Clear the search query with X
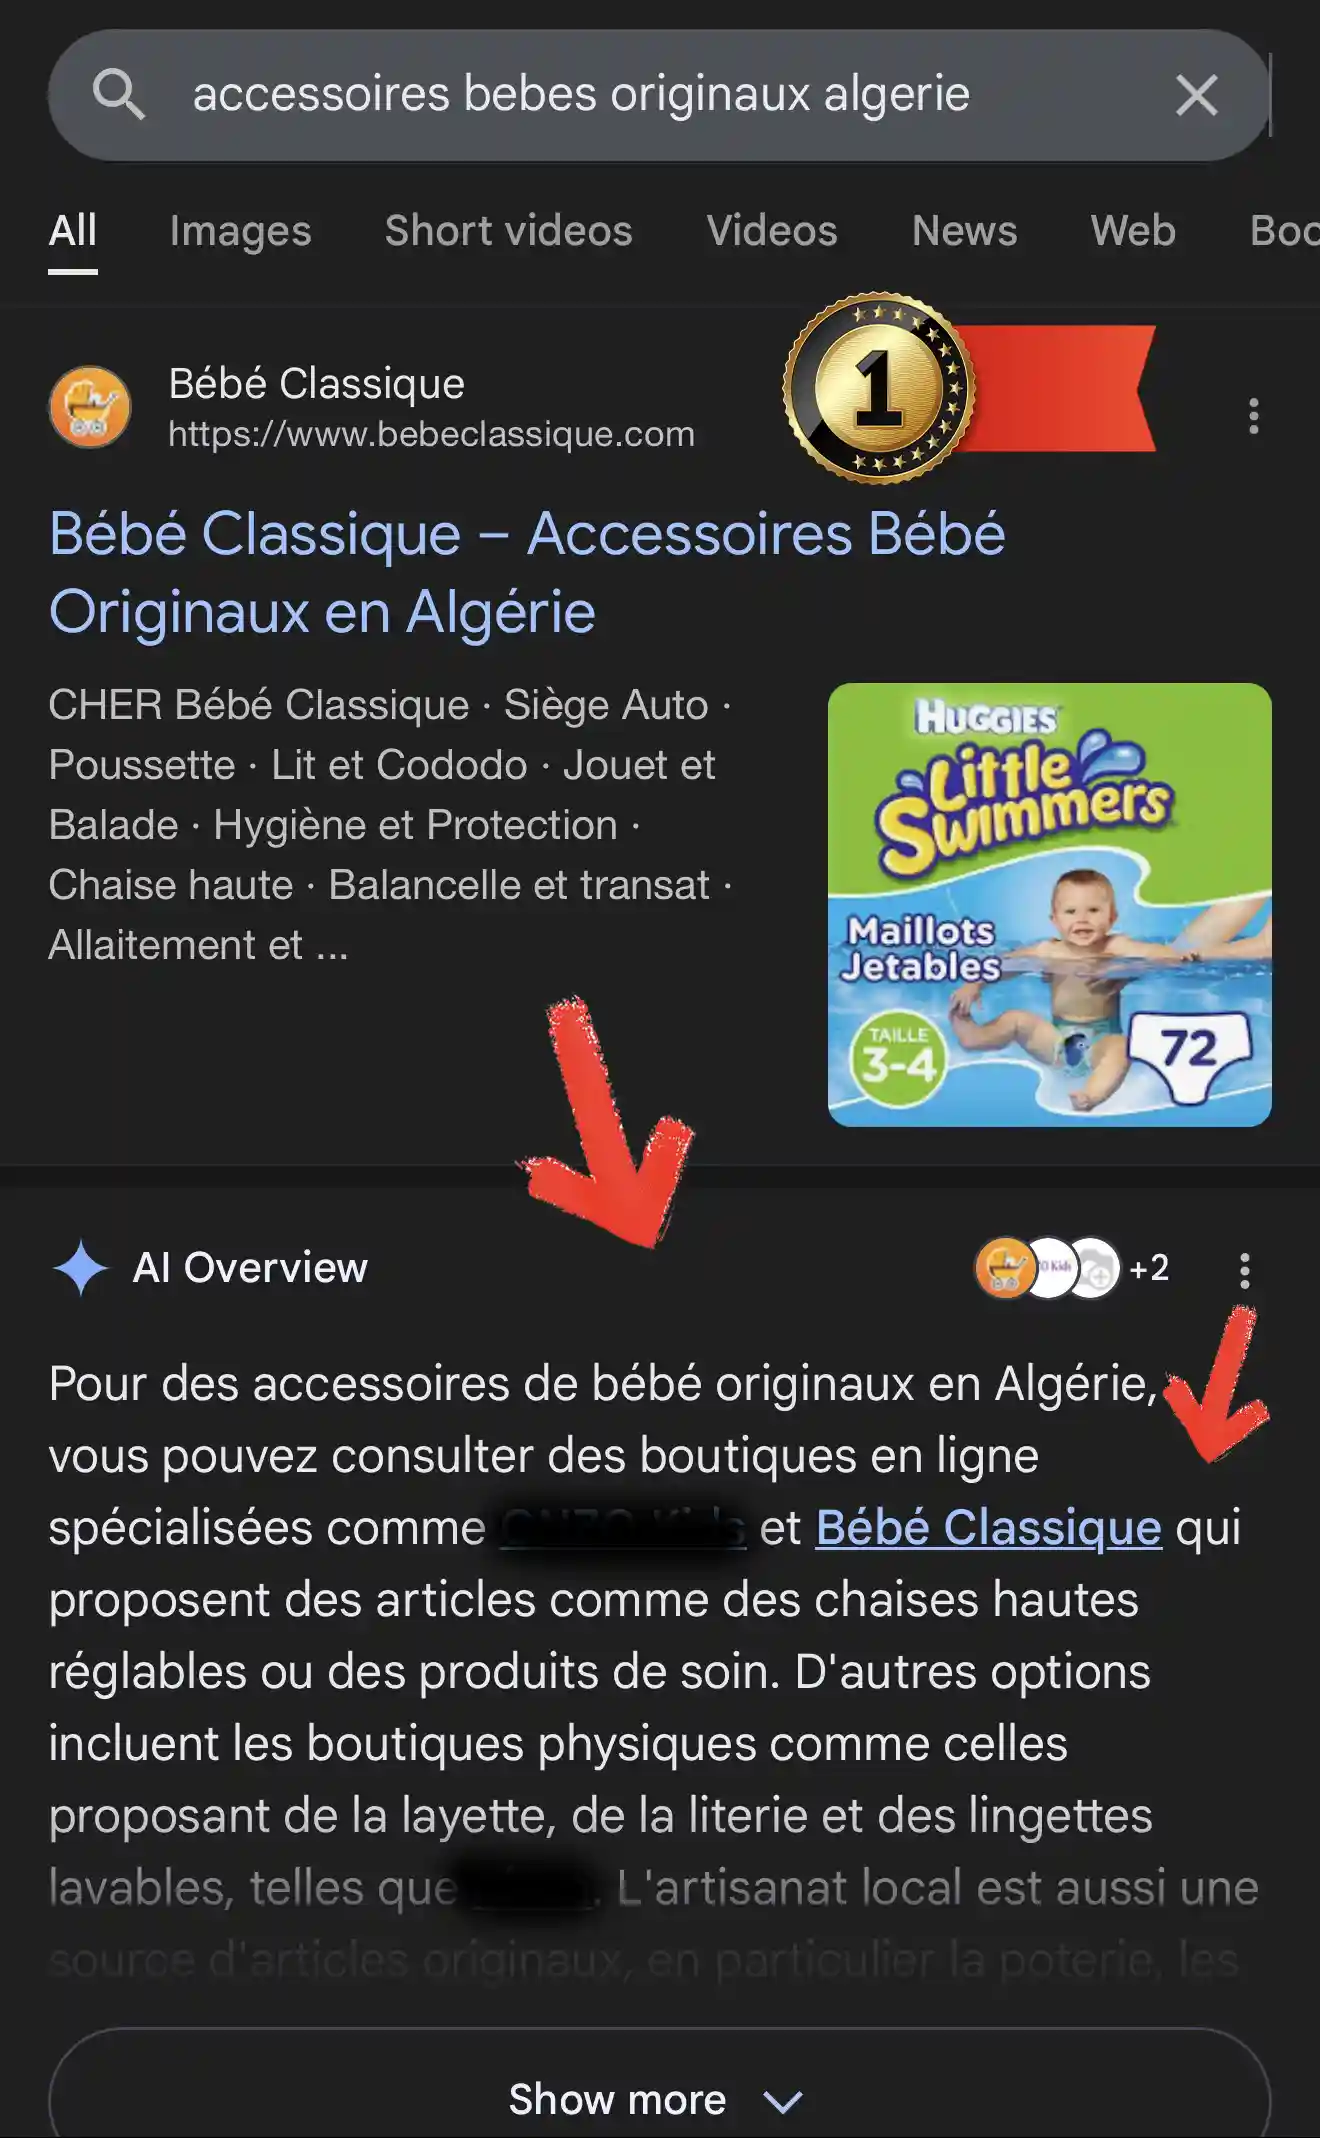 point(1196,96)
